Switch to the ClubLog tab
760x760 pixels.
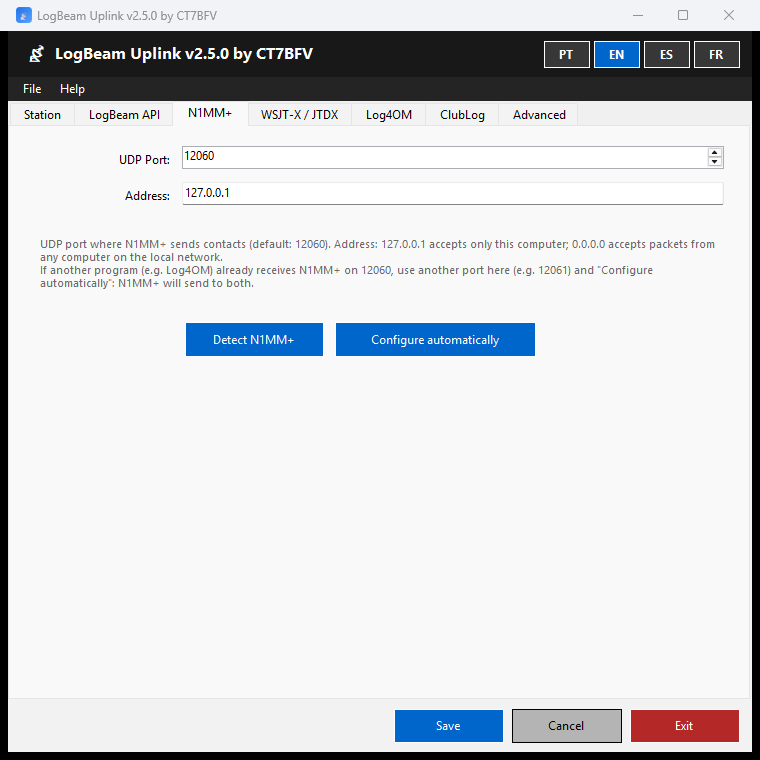(x=462, y=115)
